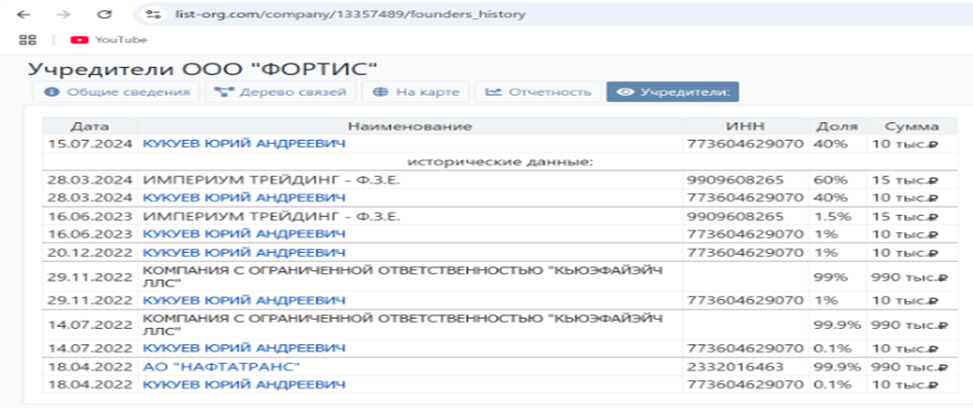The height and width of the screenshot is (408, 973).
Task: Click the globe icon for На карте
Action: point(381,92)
